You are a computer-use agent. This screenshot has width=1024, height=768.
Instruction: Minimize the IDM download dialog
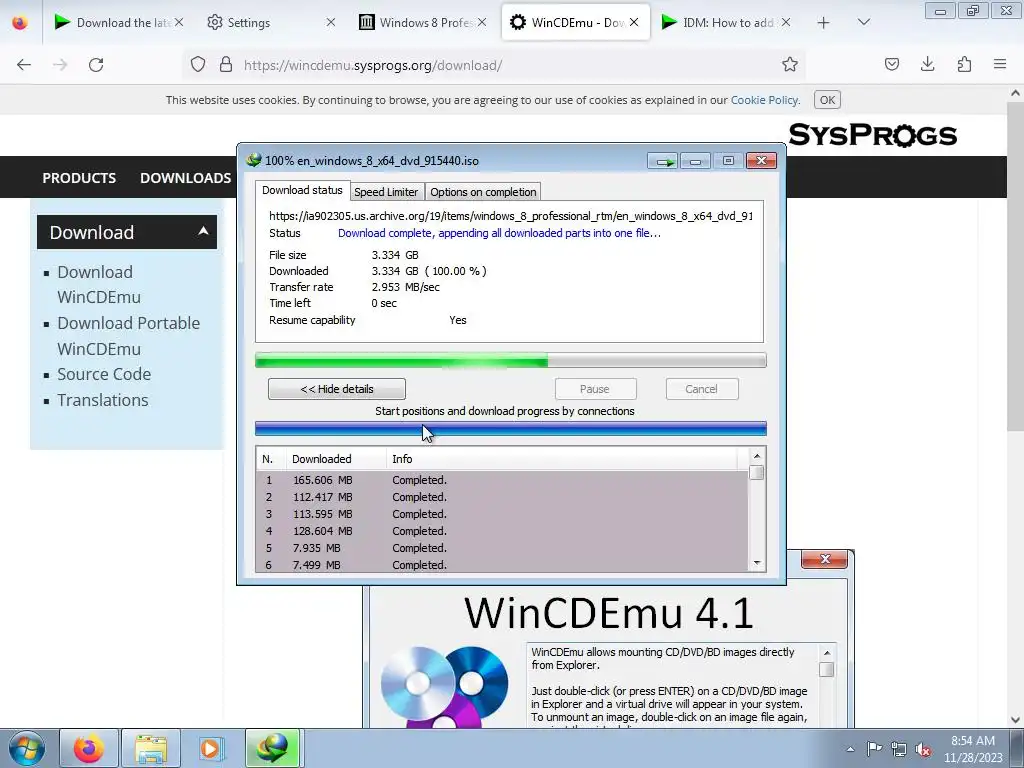tap(696, 161)
